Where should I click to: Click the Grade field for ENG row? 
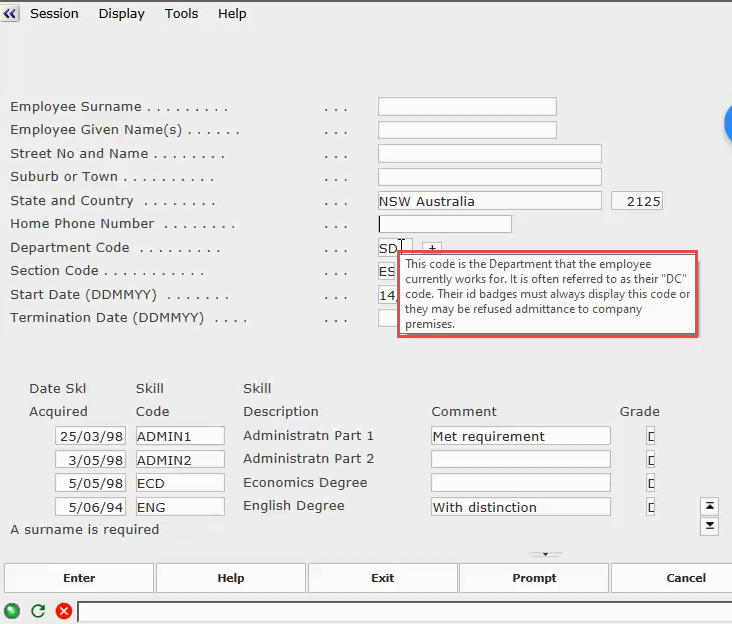coord(650,506)
